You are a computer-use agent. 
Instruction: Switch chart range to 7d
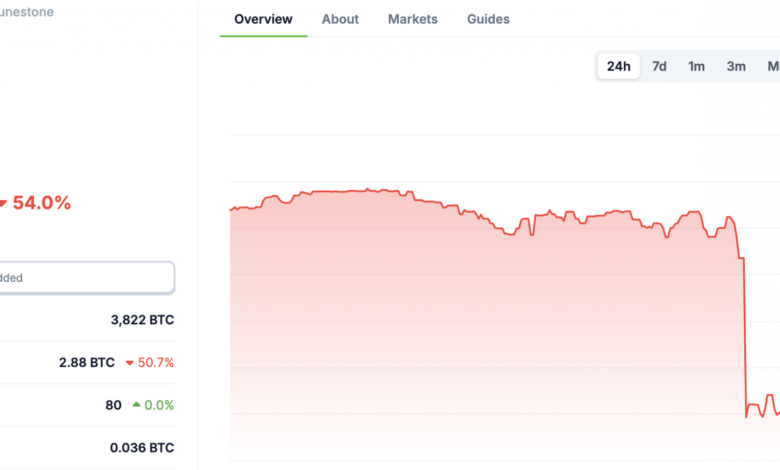659,66
